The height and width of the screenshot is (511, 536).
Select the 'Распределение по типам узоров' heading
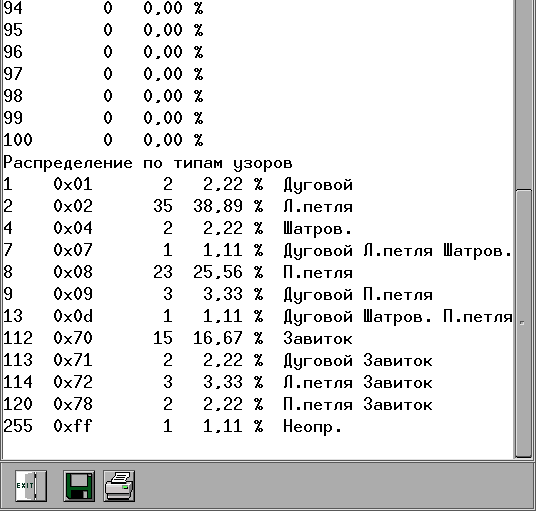coord(148,163)
